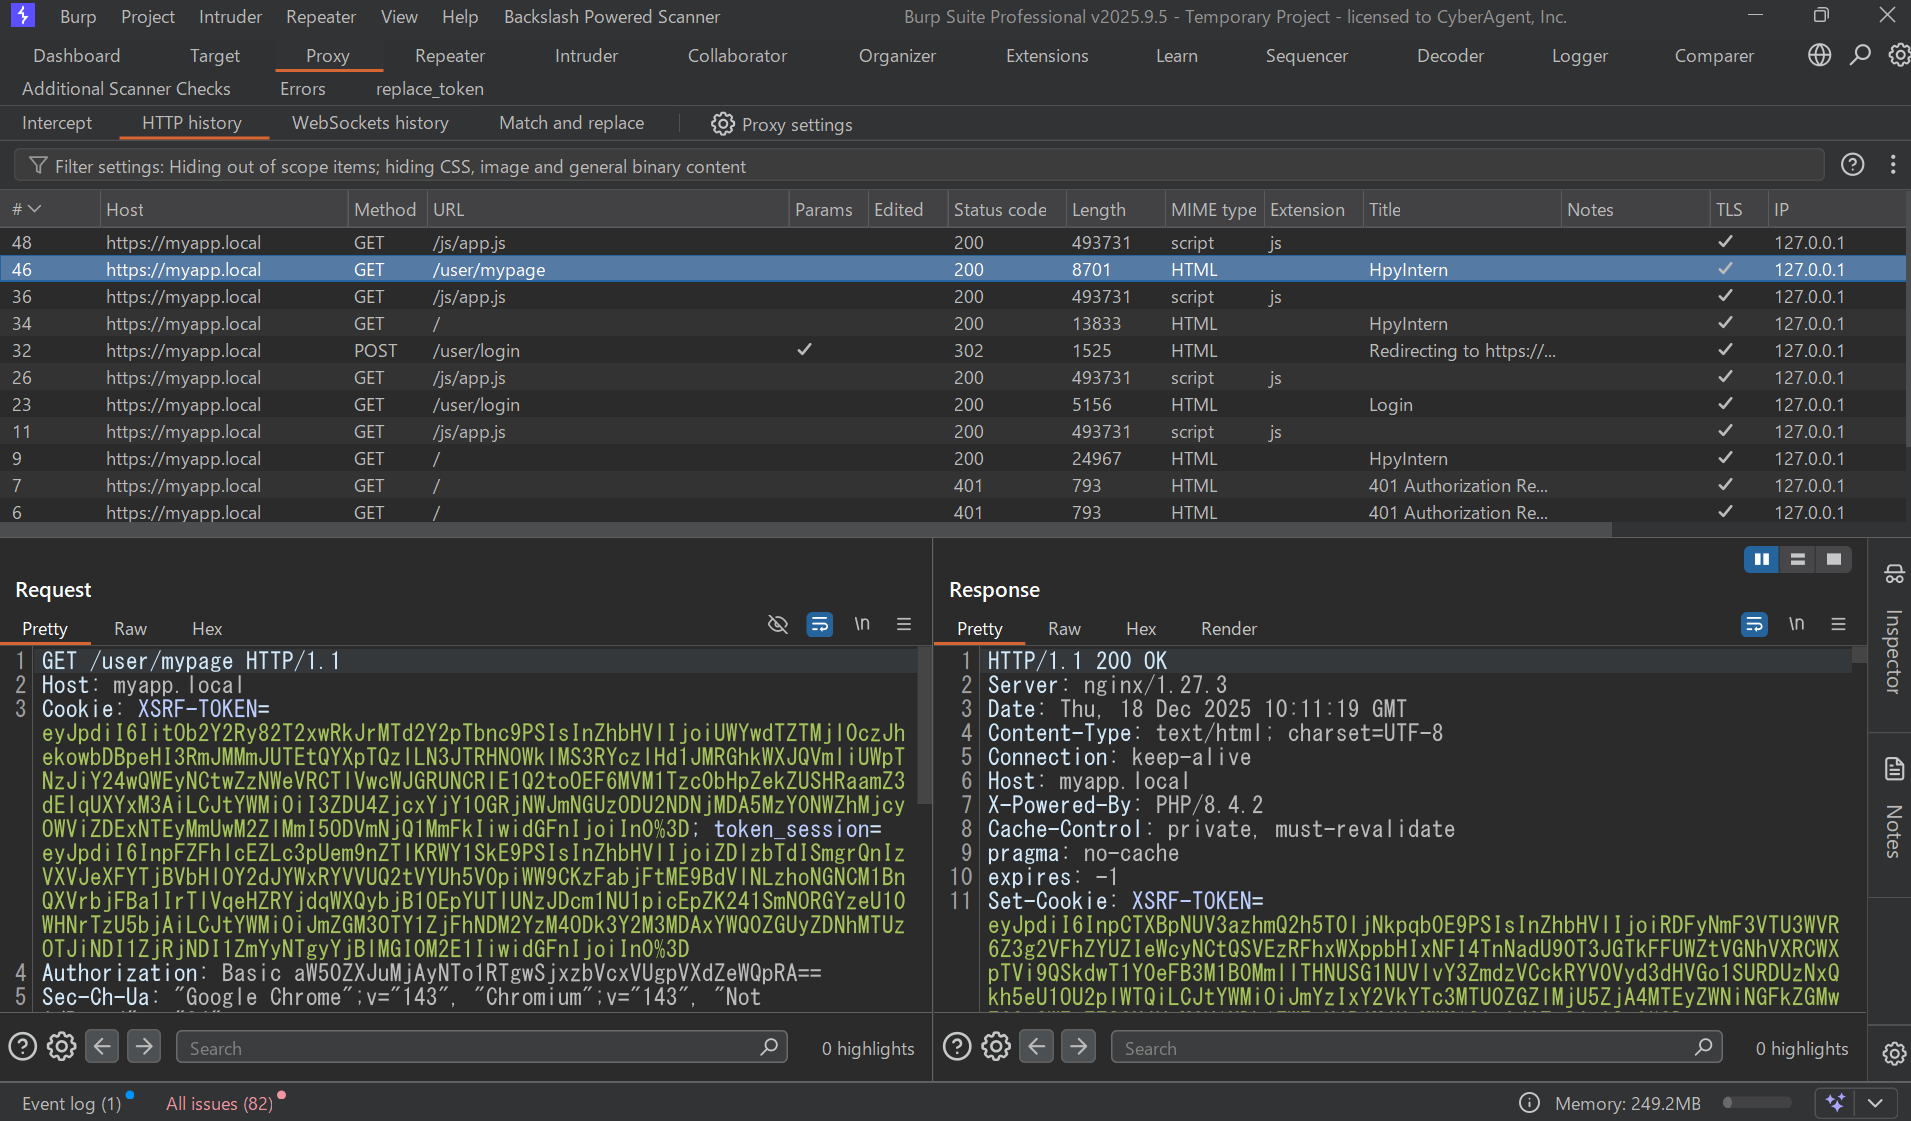Open the Burp browser globe icon
1911x1121 pixels.
click(1820, 55)
